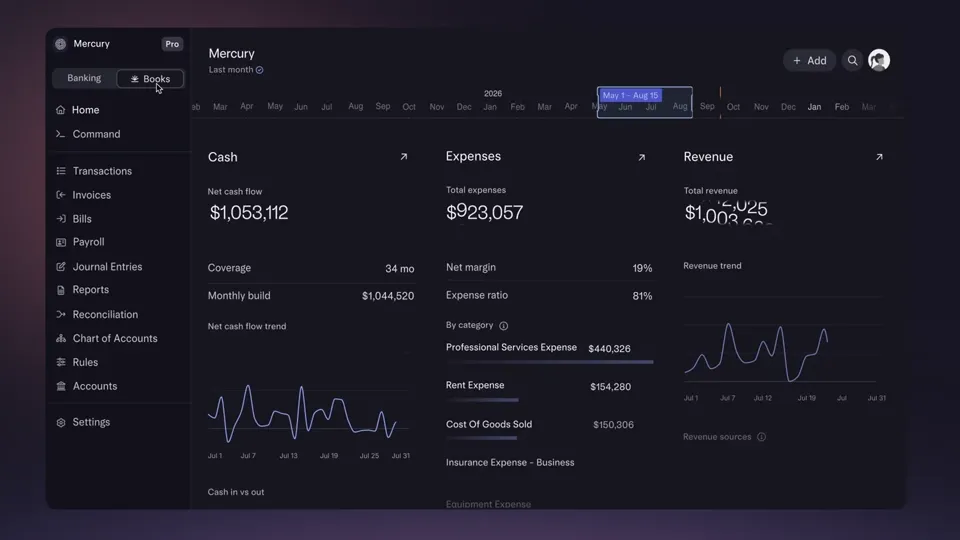The image size is (960, 540).
Task: Click the Chart of Accounts icon
Action: click(x=61, y=338)
